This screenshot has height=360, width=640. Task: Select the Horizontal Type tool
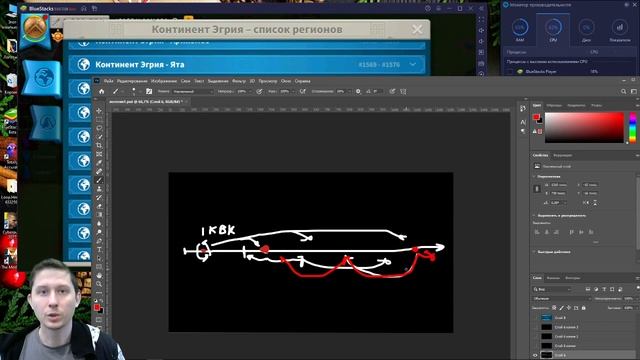pos(99,249)
